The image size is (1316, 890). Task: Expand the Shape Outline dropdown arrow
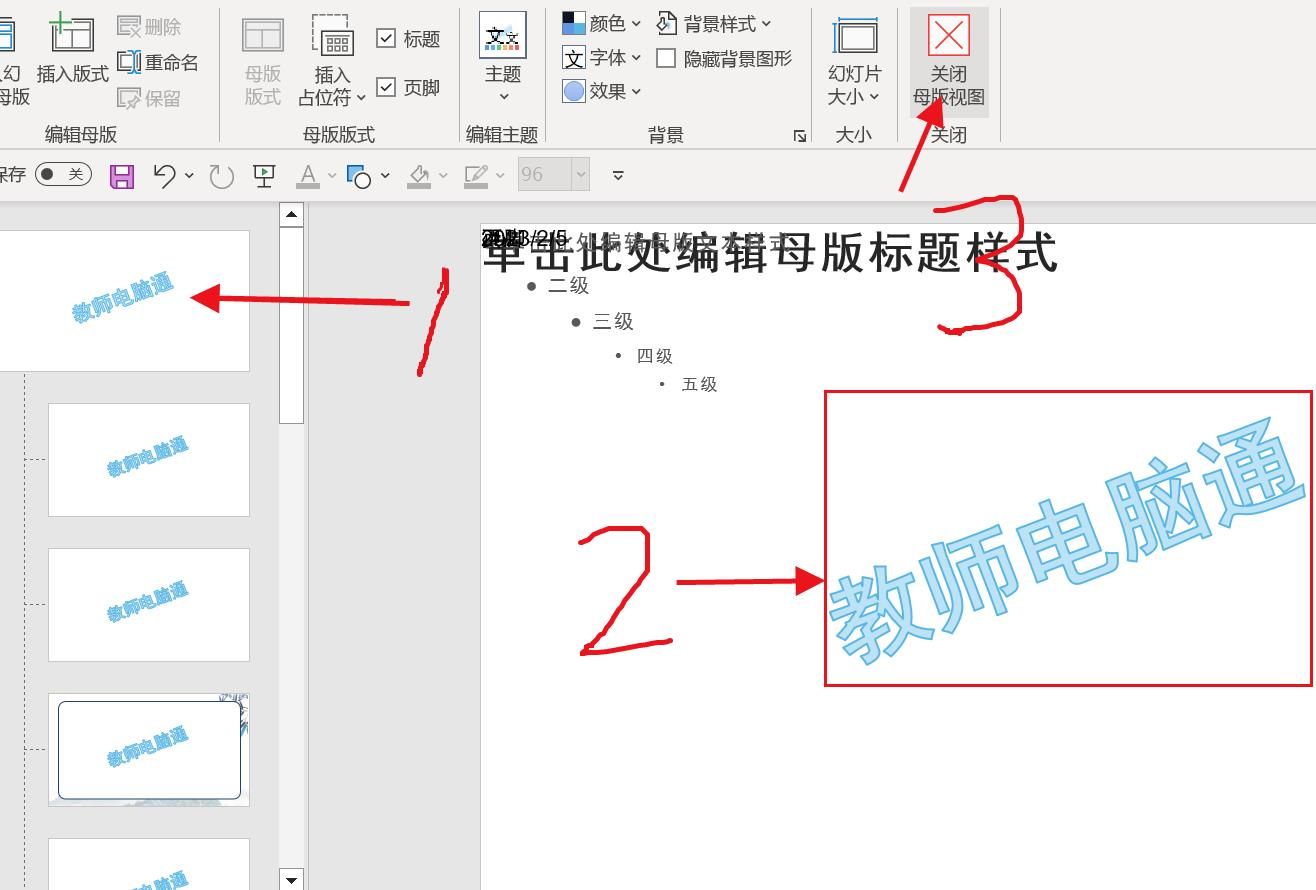click(499, 176)
